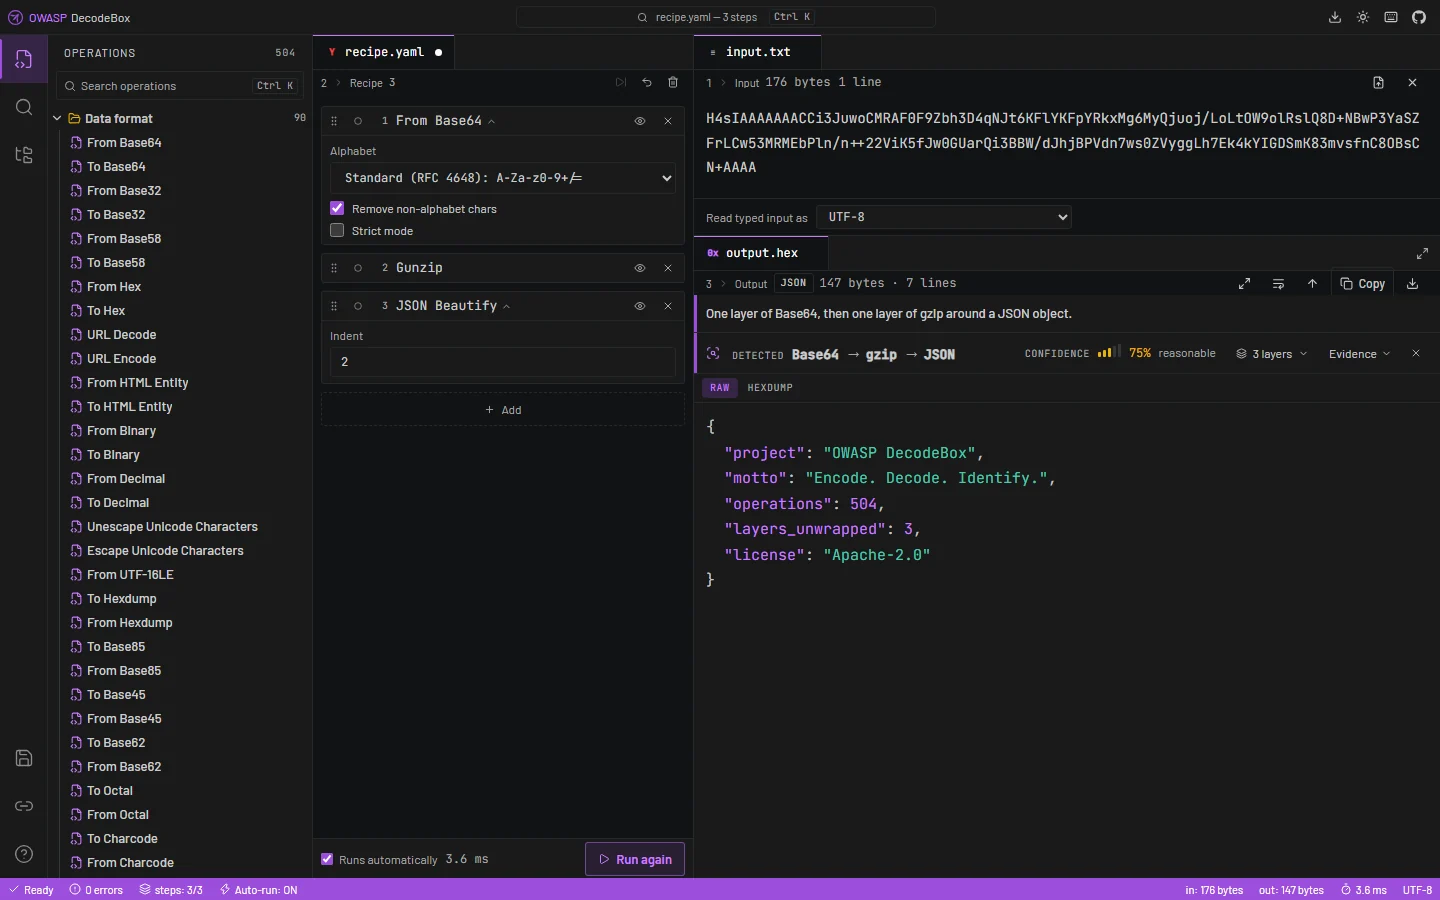This screenshot has height=900, width=1440.
Task: Click the open file icon in the input pane
Action: tap(1378, 82)
